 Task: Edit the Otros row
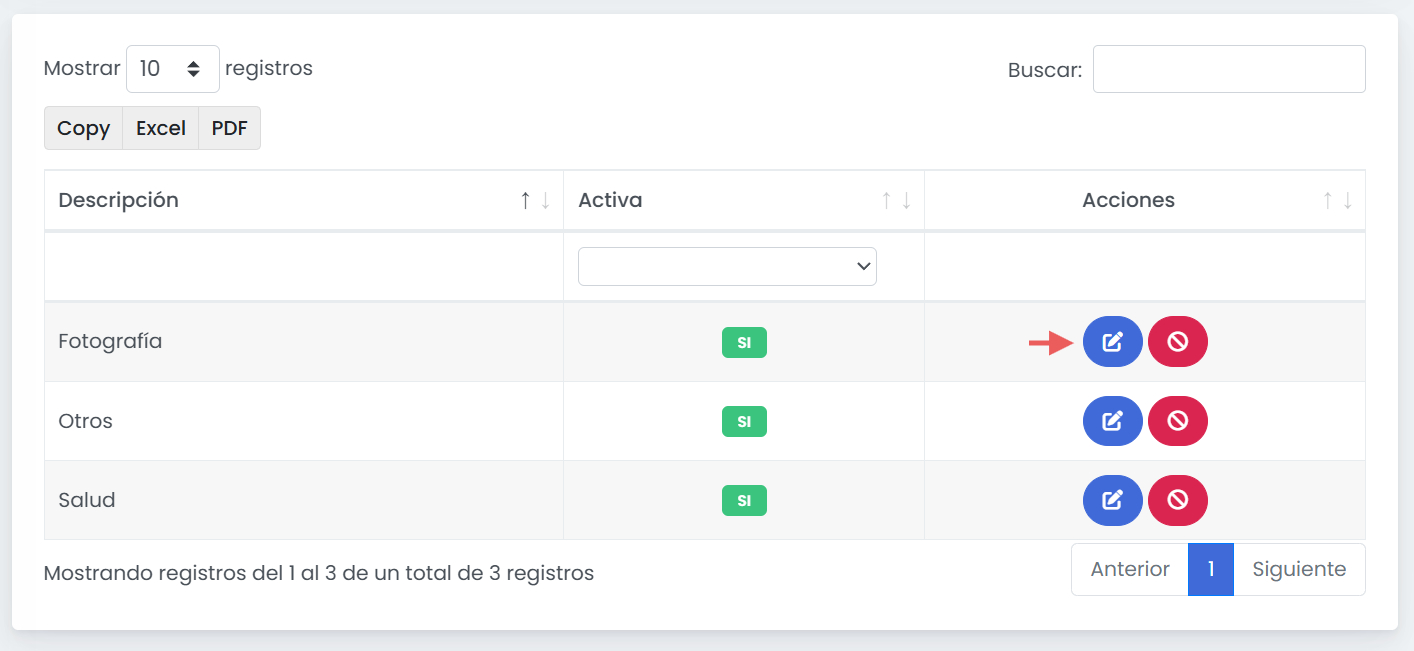[x=1112, y=421]
